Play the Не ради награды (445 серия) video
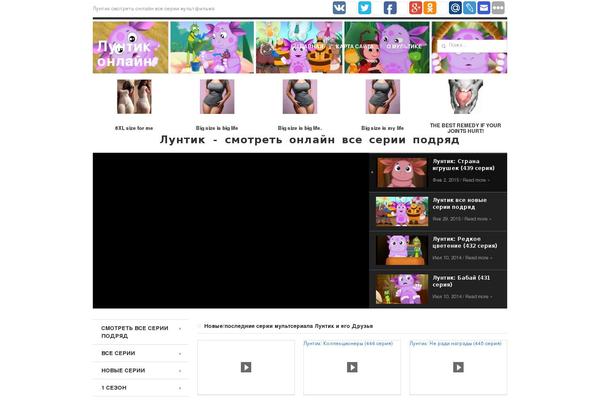 pyautogui.click(x=458, y=367)
